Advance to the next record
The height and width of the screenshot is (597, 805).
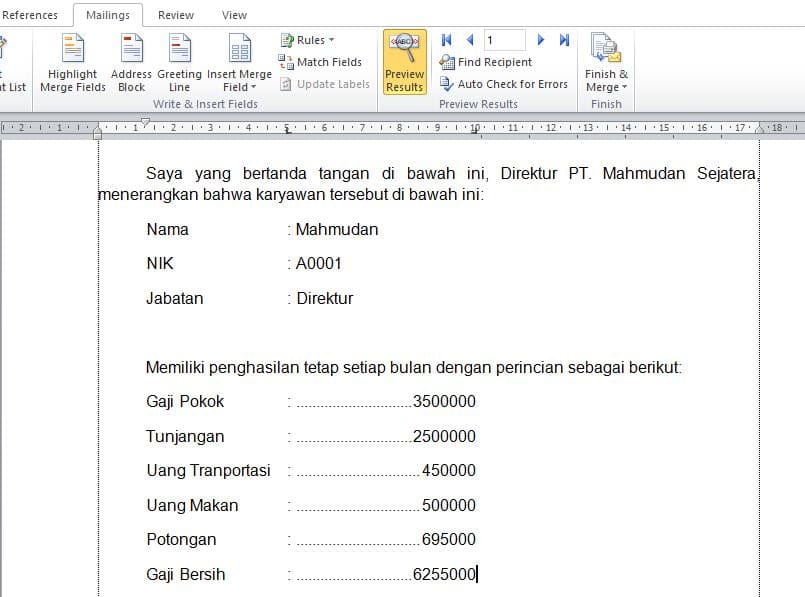click(541, 40)
